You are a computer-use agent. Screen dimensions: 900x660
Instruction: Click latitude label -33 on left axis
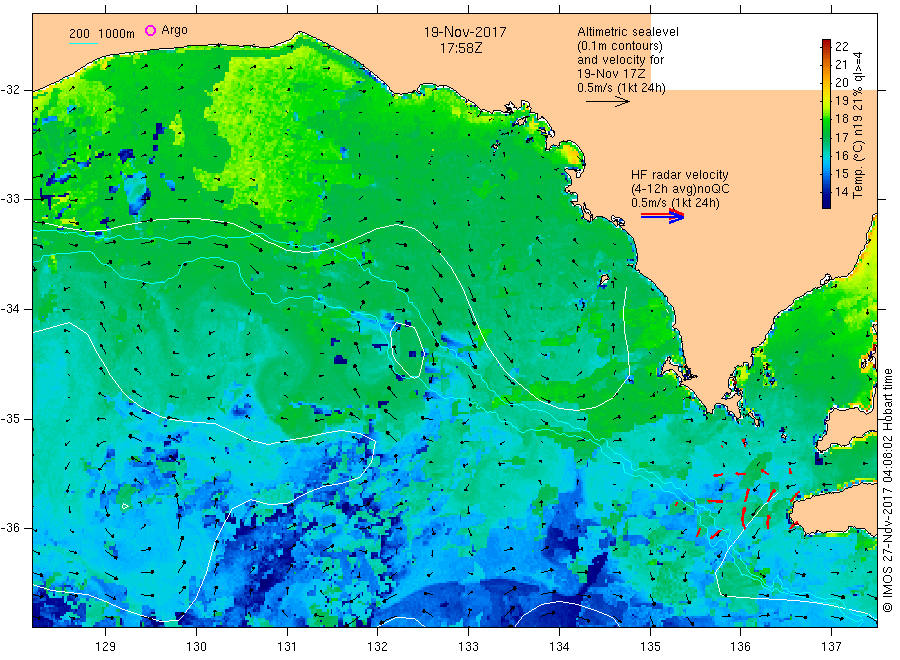coord(11,199)
